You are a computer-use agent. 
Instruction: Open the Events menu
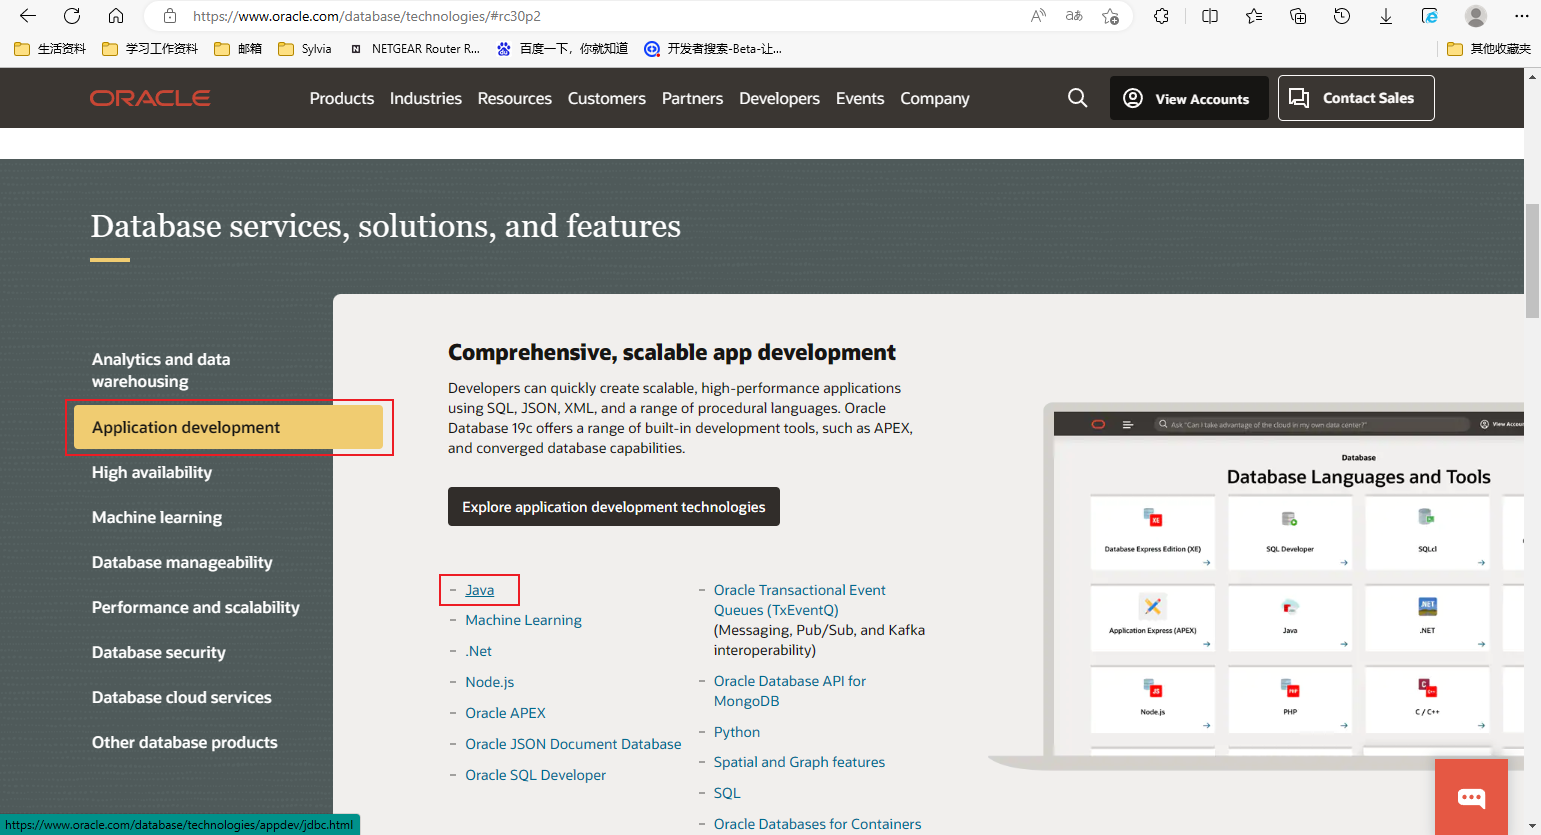pyautogui.click(x=860, y=98)
